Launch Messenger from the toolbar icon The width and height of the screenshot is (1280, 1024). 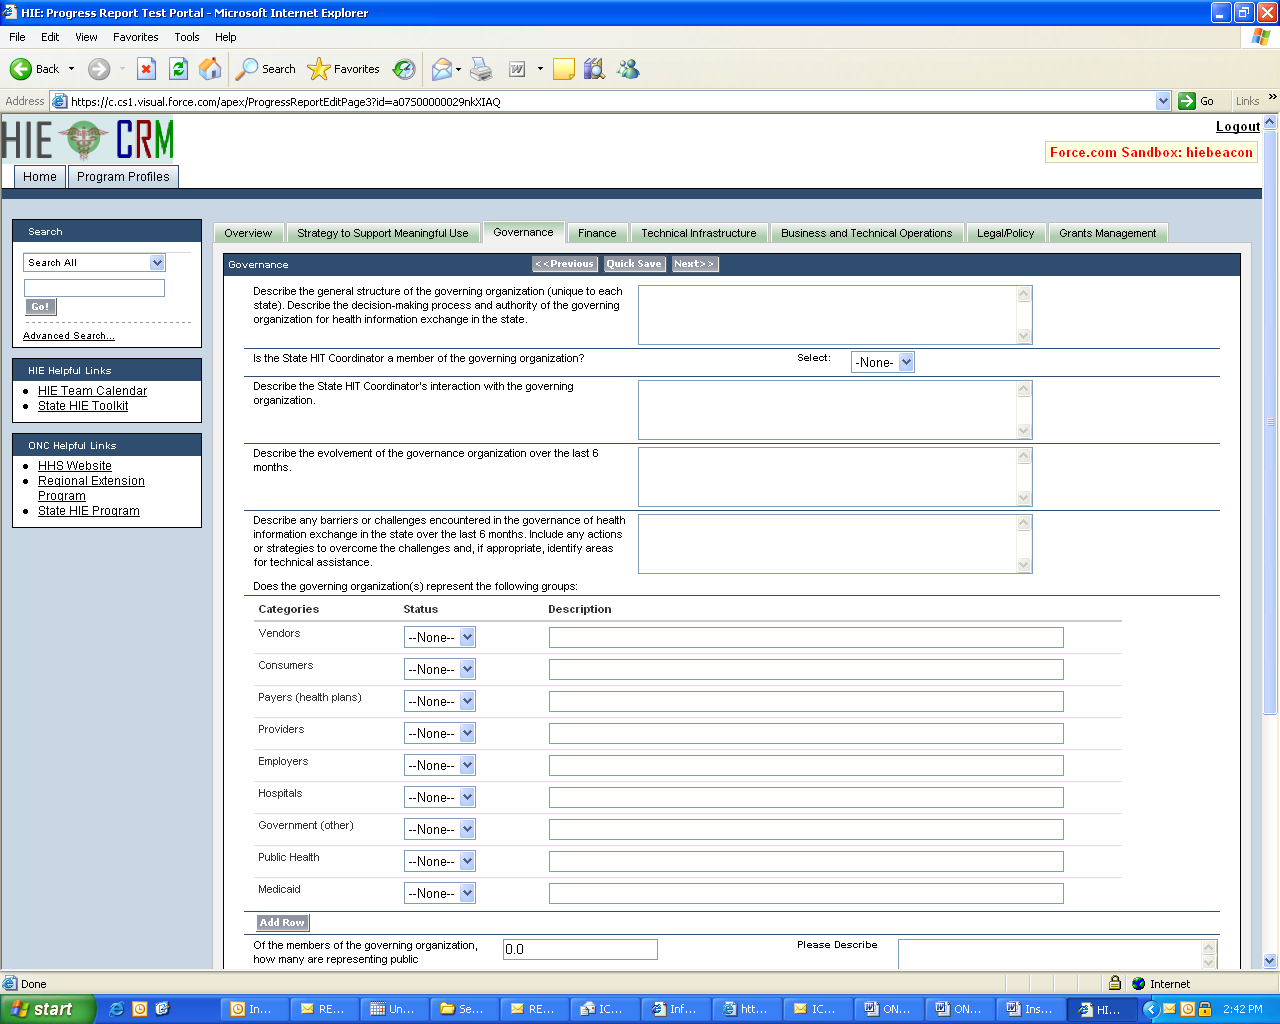(x=628, y=69)
